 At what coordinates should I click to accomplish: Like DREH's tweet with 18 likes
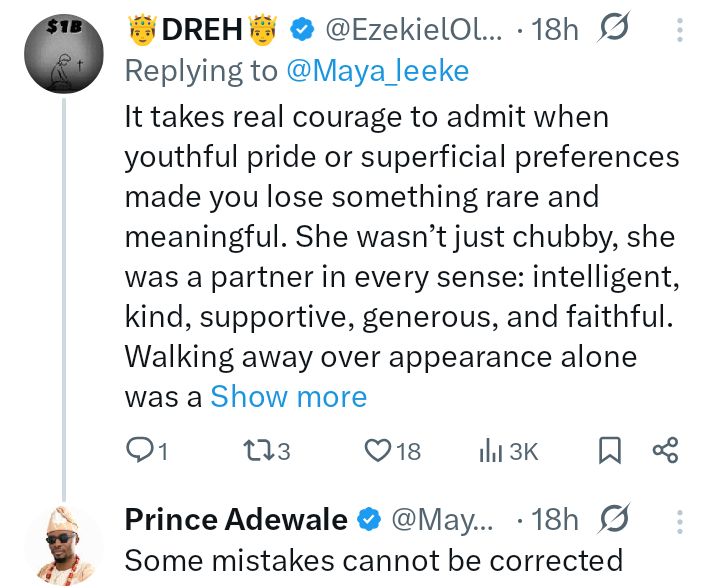point(378,451)
